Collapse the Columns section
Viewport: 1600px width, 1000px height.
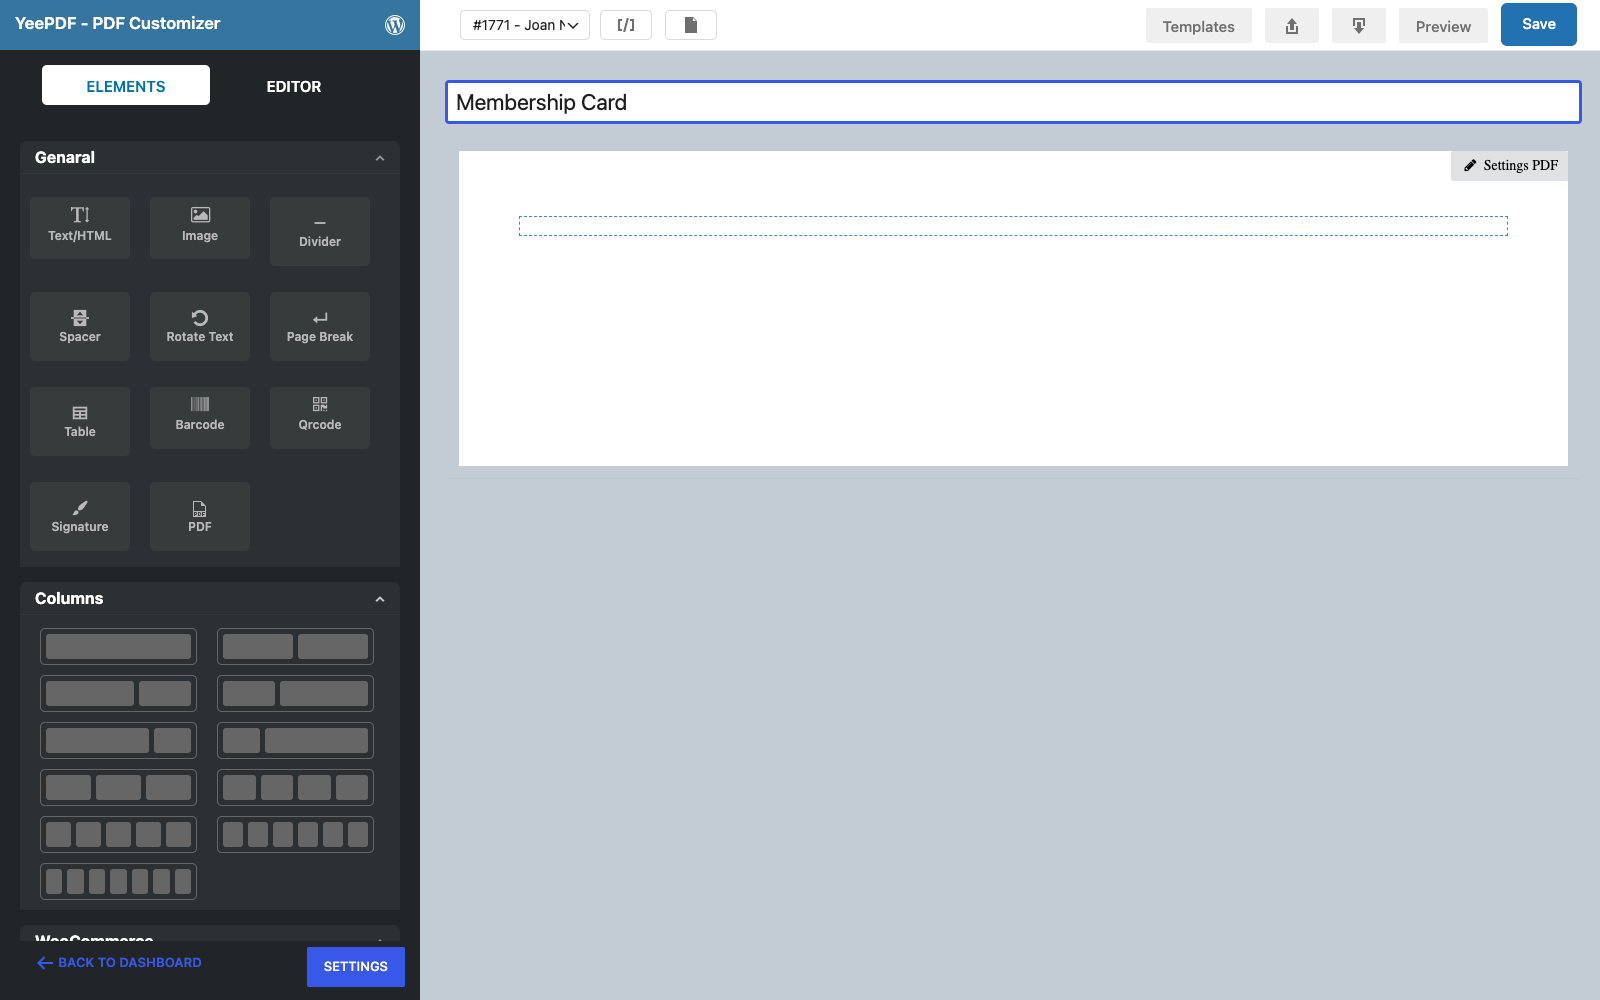[x=380, y=599]
